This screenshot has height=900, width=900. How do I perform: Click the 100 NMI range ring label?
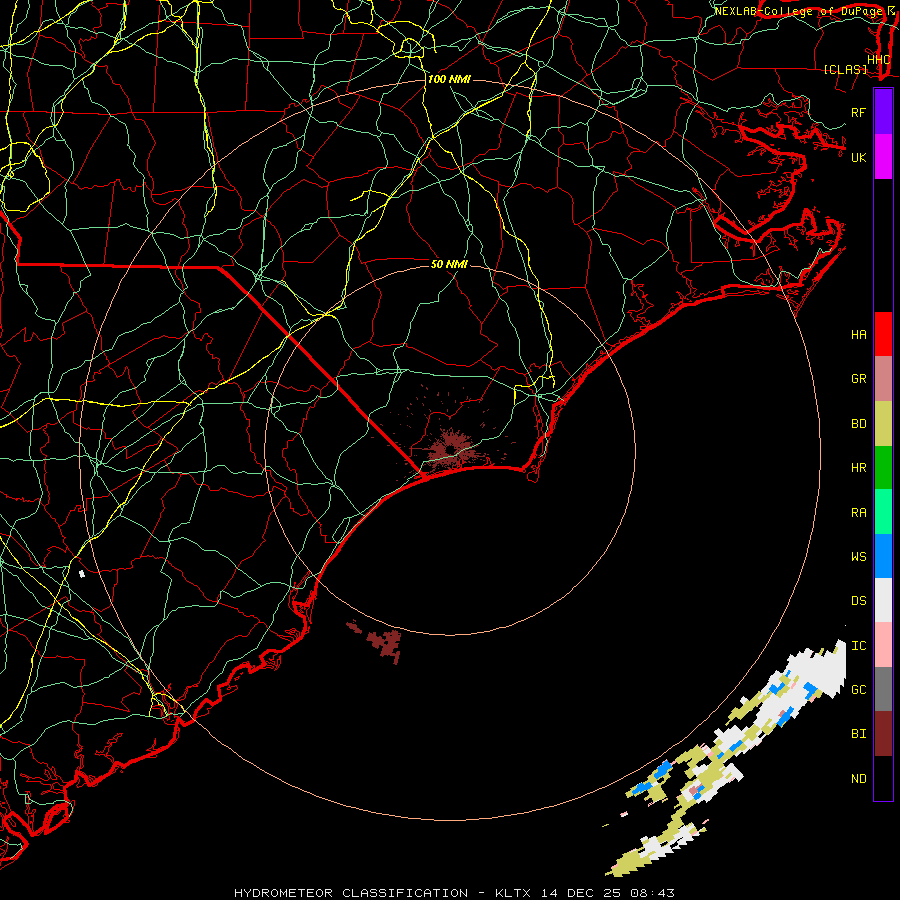pos(449,79)
